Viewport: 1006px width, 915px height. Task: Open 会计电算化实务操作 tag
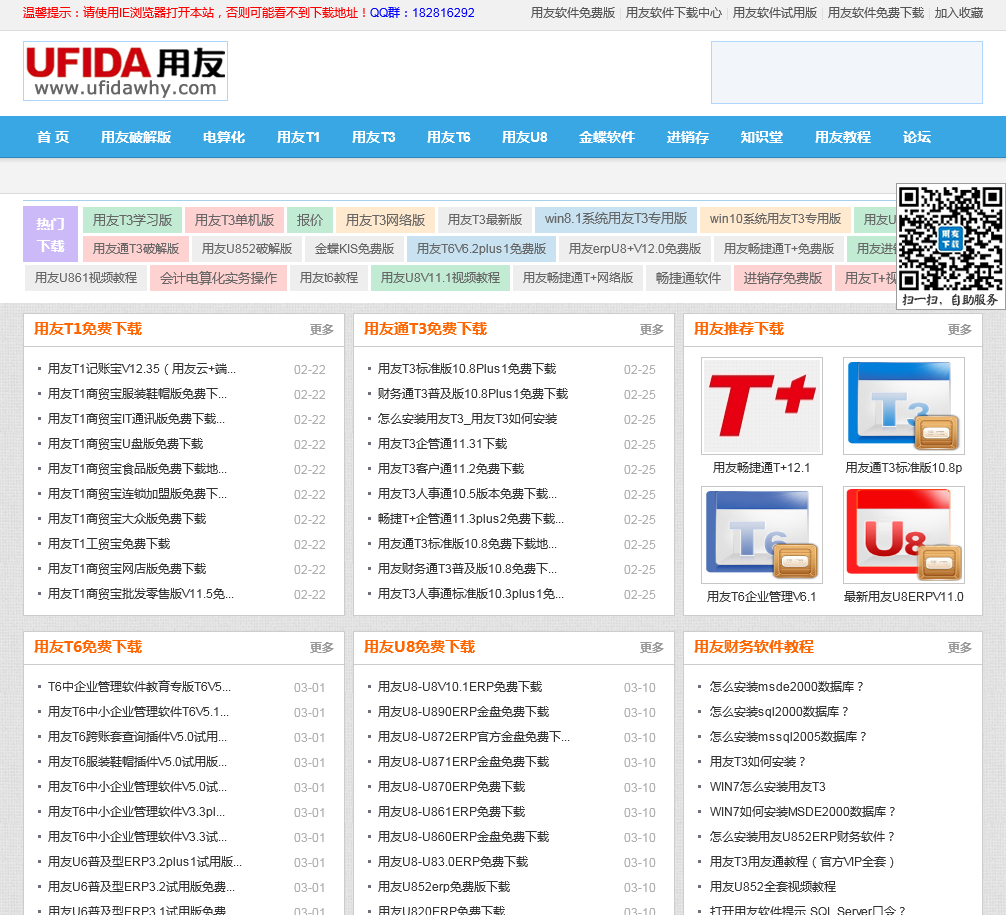point(218,278)
